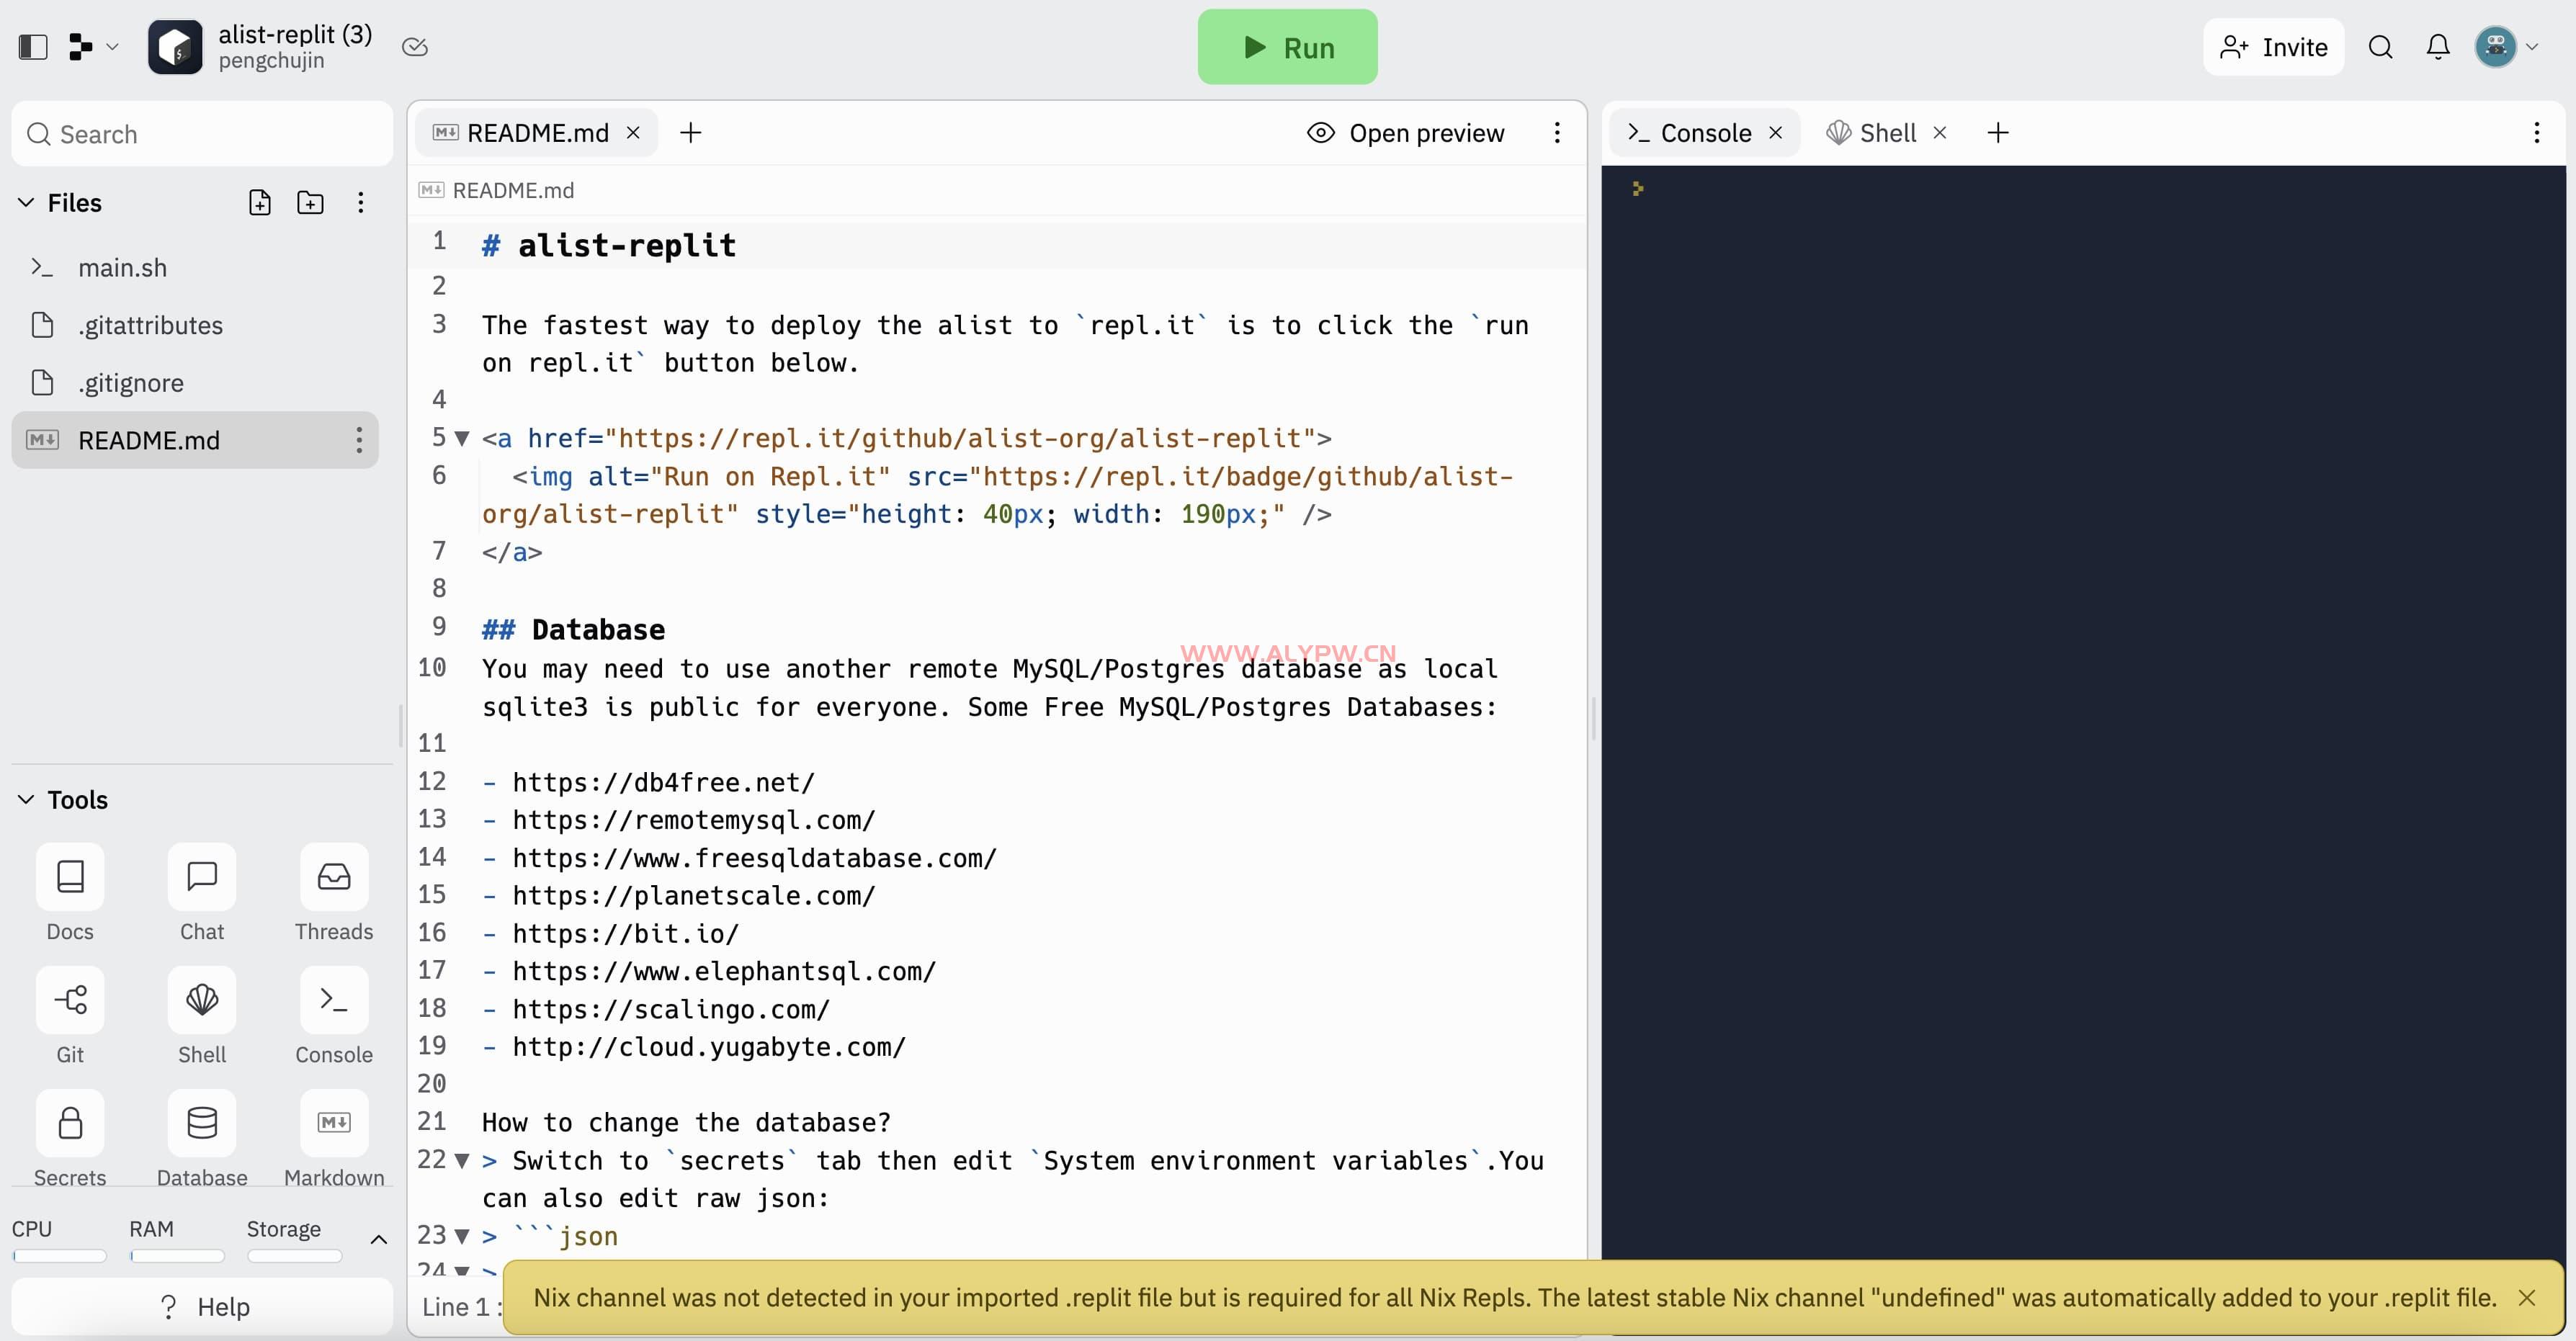The width and height of the screenshot is (2576, 1341).
Task: Click Open preview eye button
Action: point(1405,133)
